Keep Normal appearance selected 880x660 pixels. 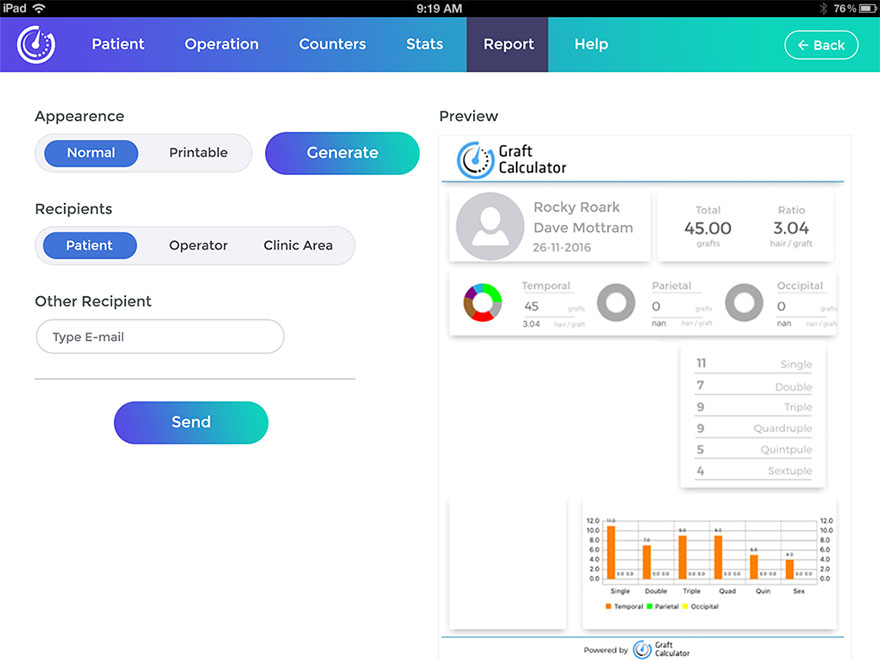89,153
